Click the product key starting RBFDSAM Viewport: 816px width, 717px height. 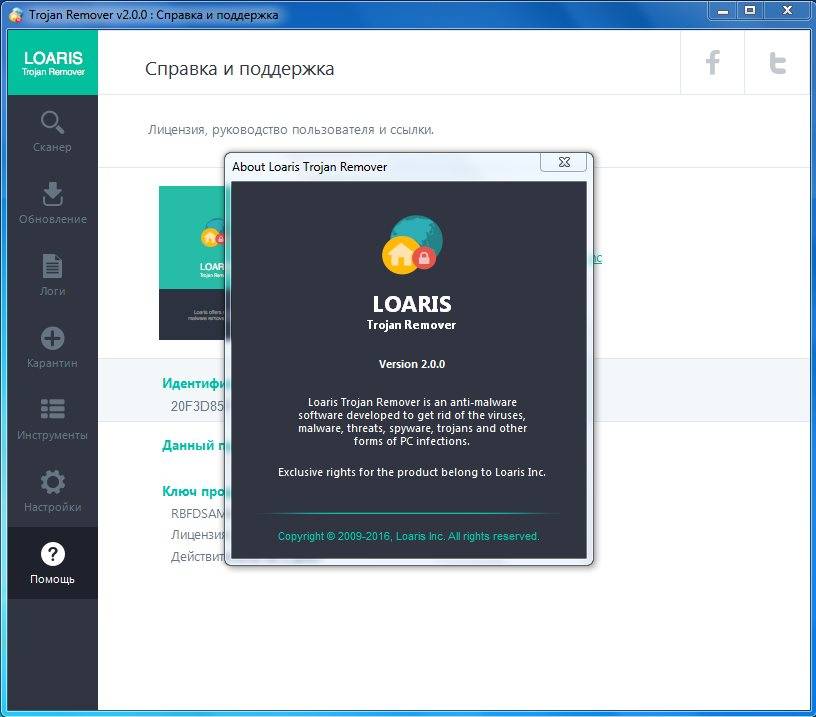(198, 514)
